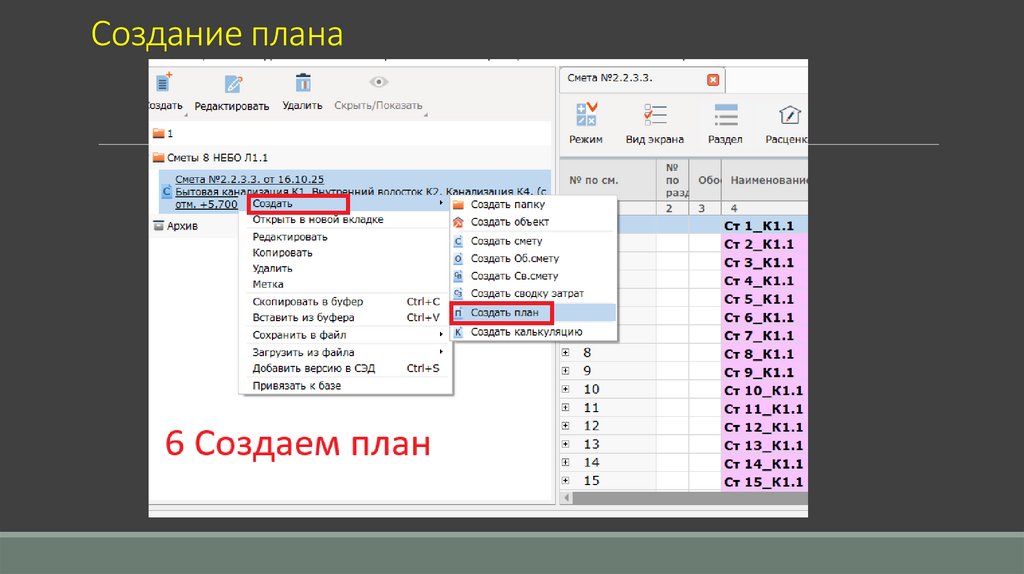Expand row 15 in the estimate table
This screenshot has width=1024, height=574.
[x=566, y=481]
